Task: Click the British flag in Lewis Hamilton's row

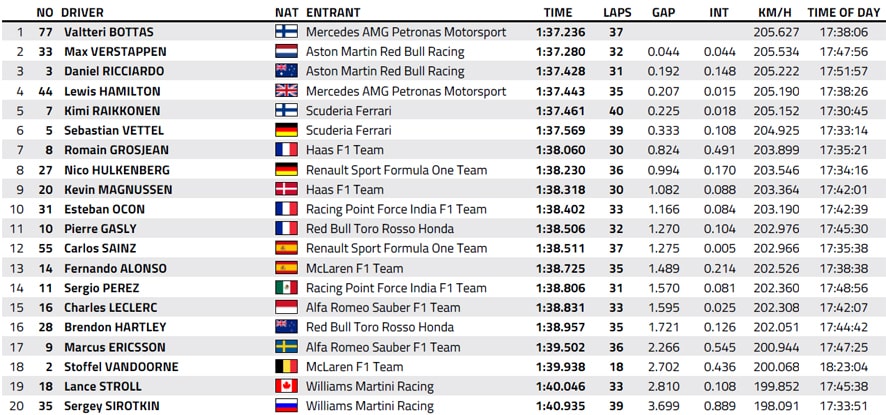Action: coord(286,91)
